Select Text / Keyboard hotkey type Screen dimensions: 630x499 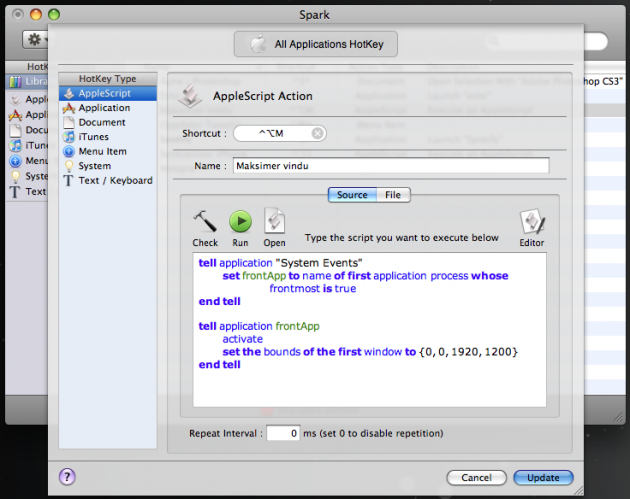point(108,180)
